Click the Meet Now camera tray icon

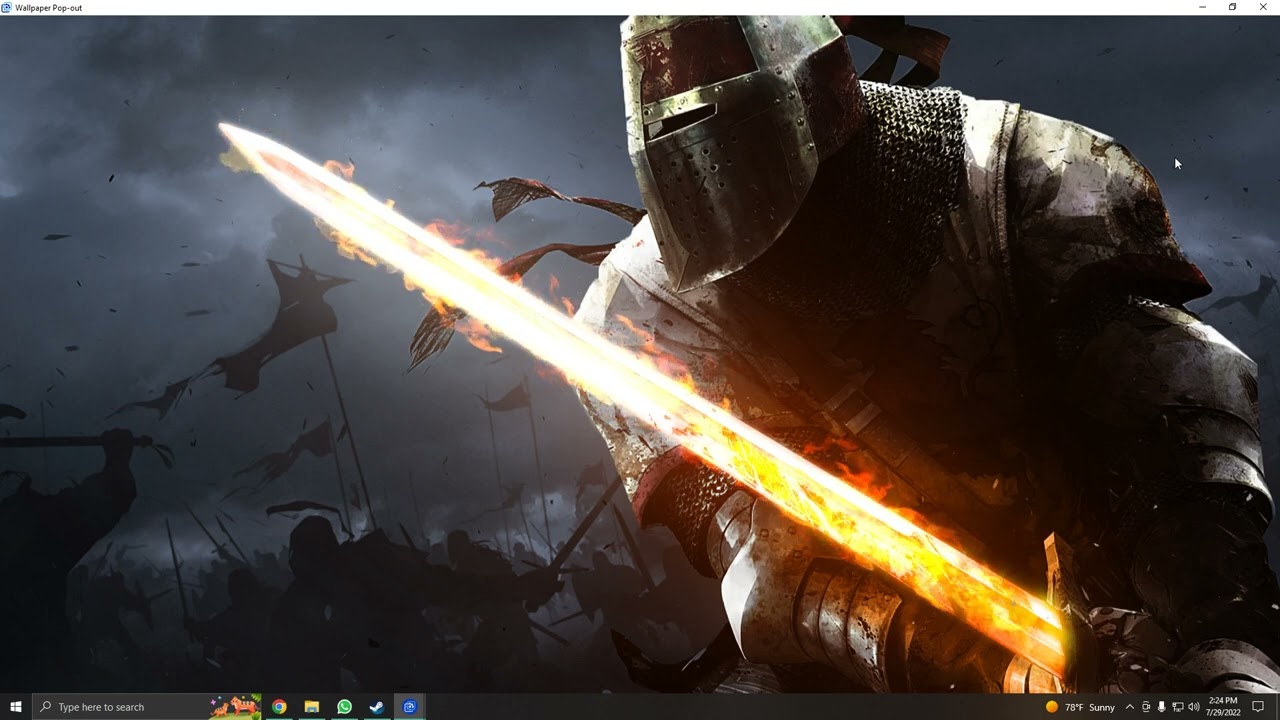(x=1146, y=707)
